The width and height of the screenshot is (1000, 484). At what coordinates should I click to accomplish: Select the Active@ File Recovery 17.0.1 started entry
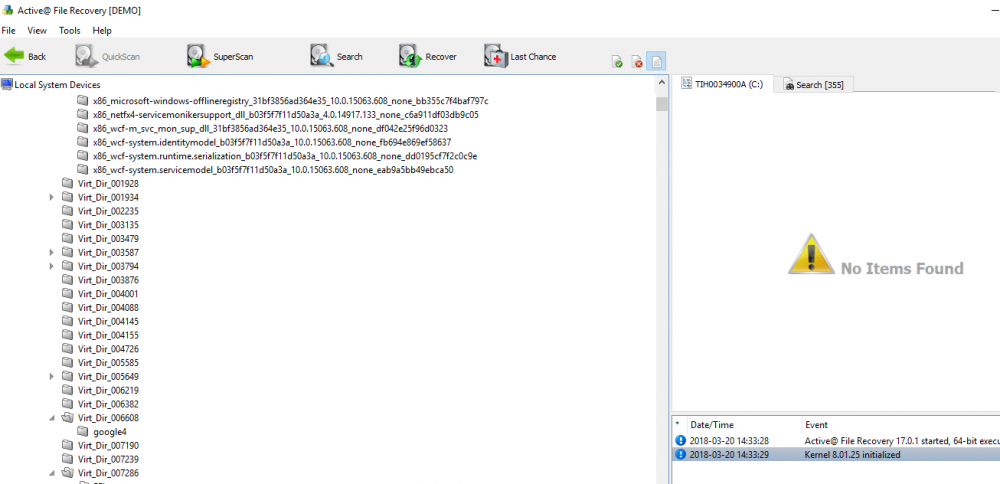tap(836, 441)
